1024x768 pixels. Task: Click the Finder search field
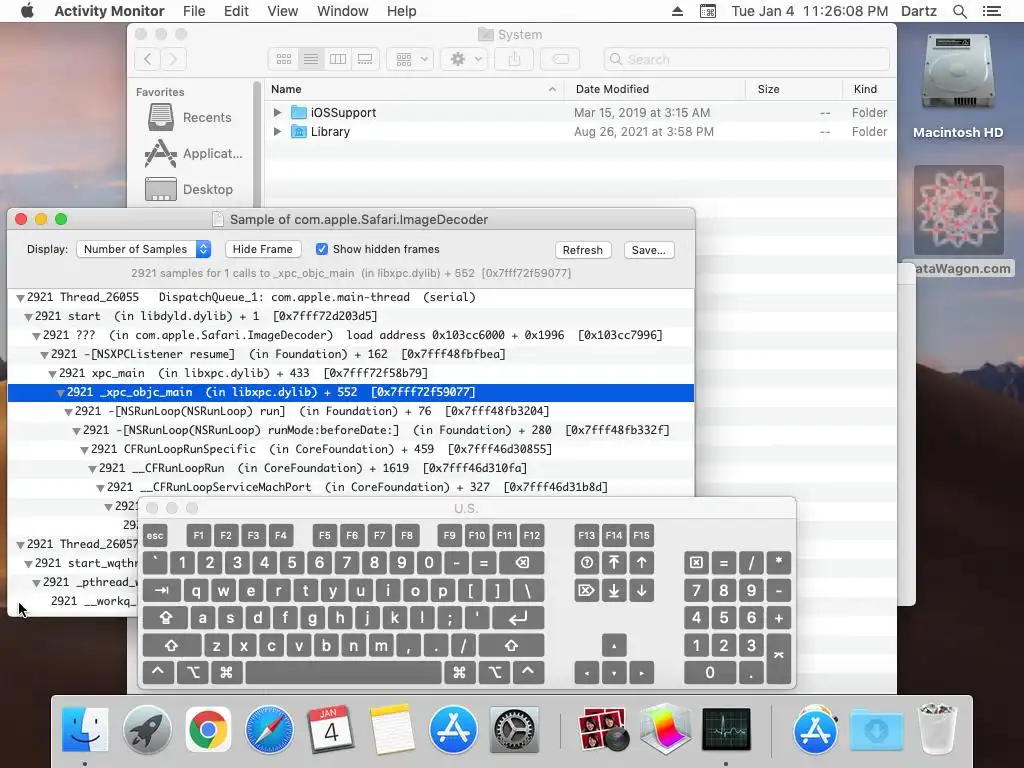point(746,59)
